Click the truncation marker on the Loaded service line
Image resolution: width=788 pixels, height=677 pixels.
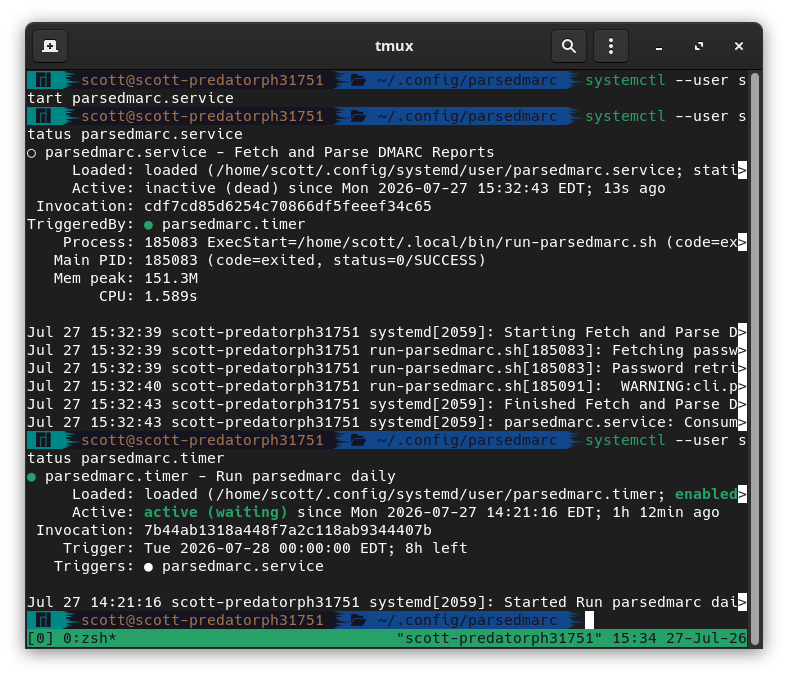(742, 170)
